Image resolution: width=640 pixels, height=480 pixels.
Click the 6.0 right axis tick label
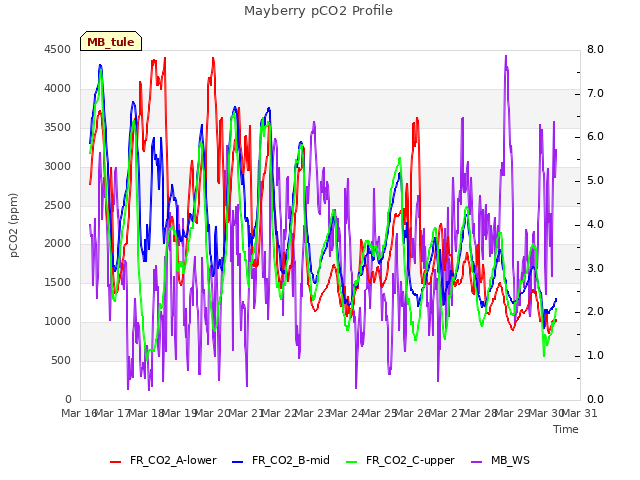pos(595,137)
